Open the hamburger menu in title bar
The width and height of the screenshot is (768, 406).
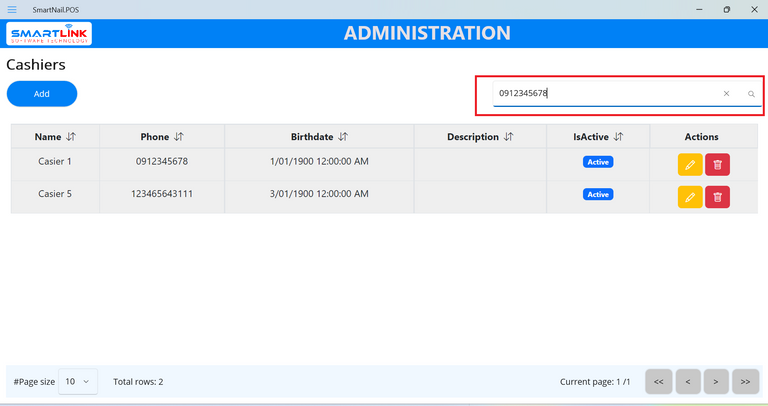coord(12,9)
